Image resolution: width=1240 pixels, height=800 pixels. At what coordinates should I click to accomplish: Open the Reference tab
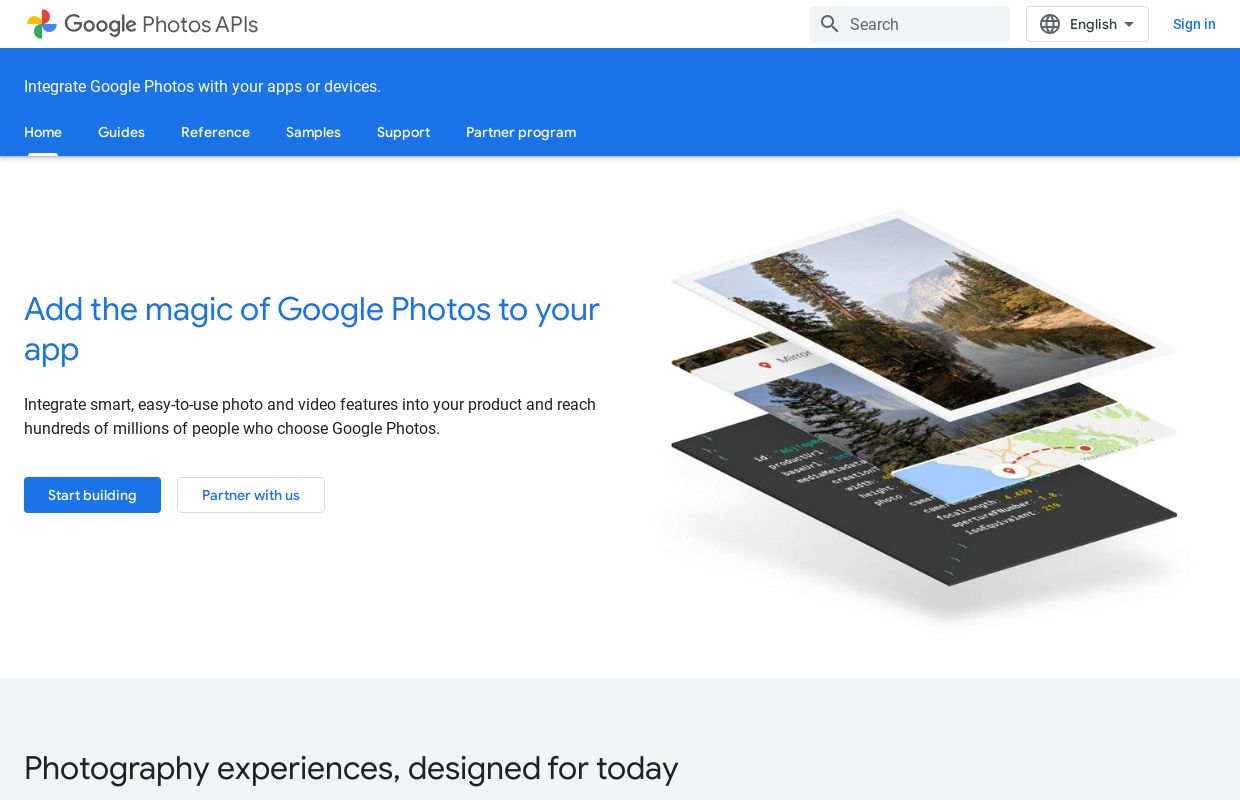pyautogui.click(x=215, y=132)
